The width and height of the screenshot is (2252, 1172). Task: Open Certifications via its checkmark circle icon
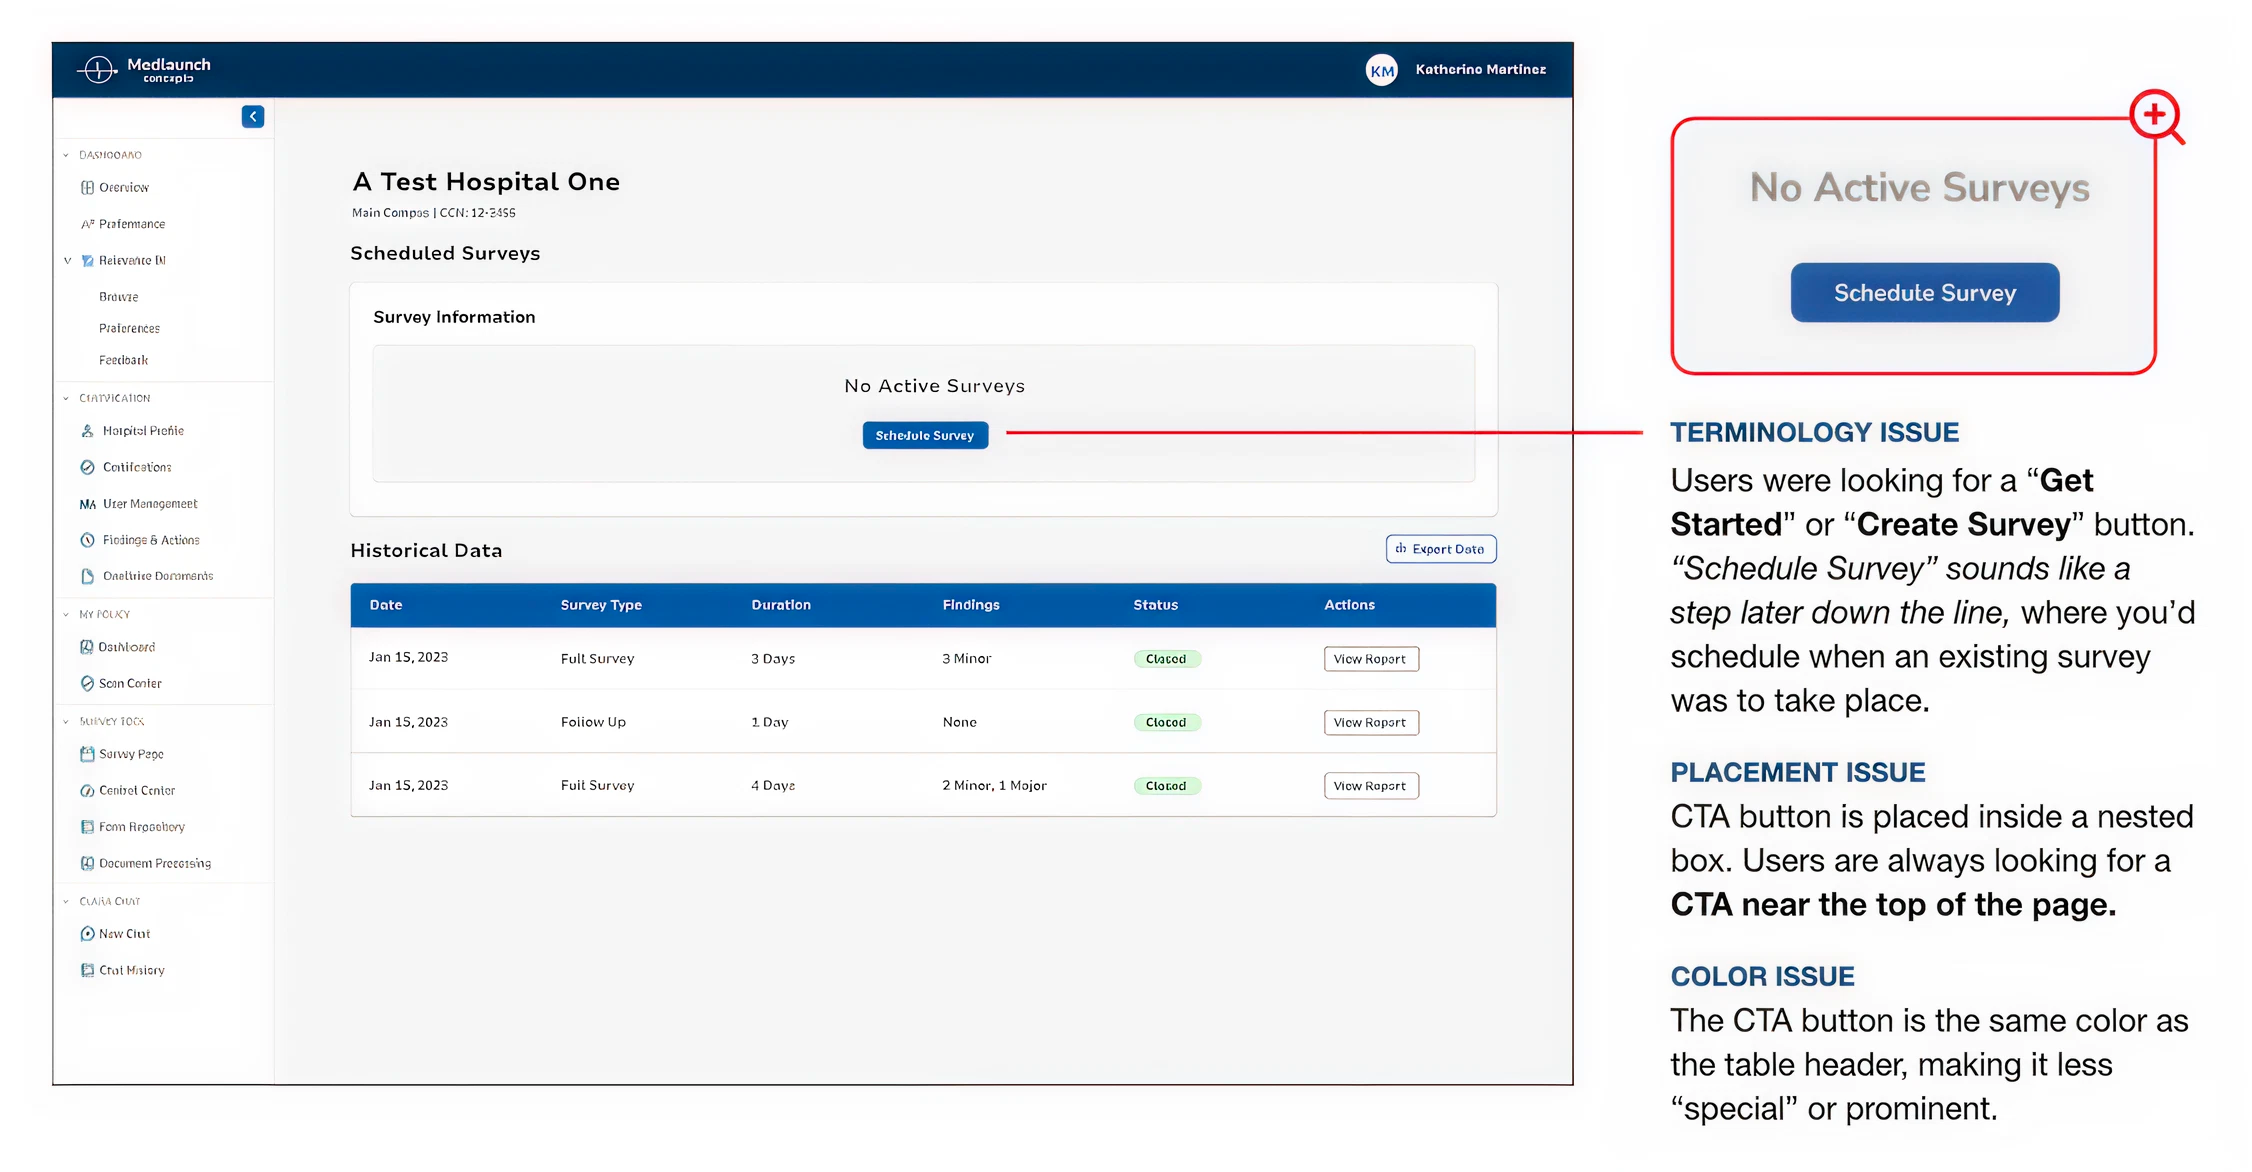87,467
